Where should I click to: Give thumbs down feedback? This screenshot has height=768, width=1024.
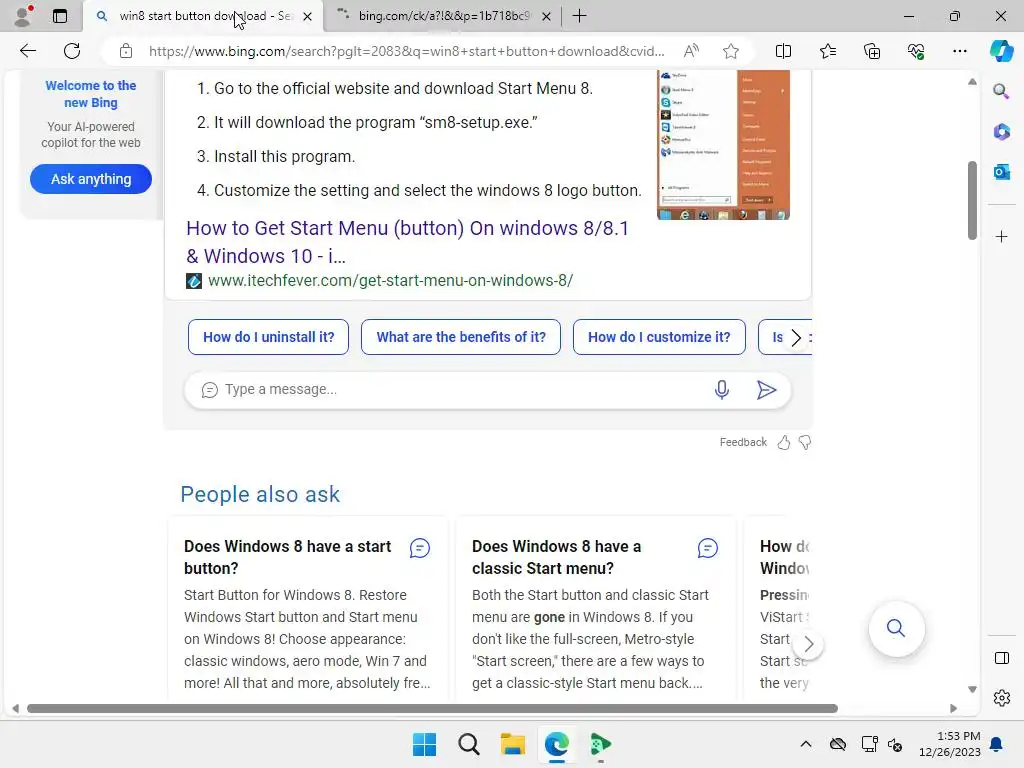[805, 443]
